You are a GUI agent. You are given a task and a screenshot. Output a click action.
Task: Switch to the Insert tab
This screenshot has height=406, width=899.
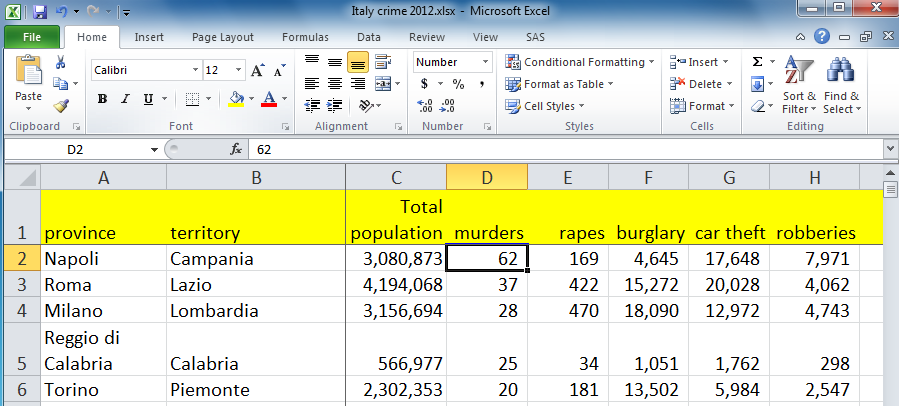[149, 37]
